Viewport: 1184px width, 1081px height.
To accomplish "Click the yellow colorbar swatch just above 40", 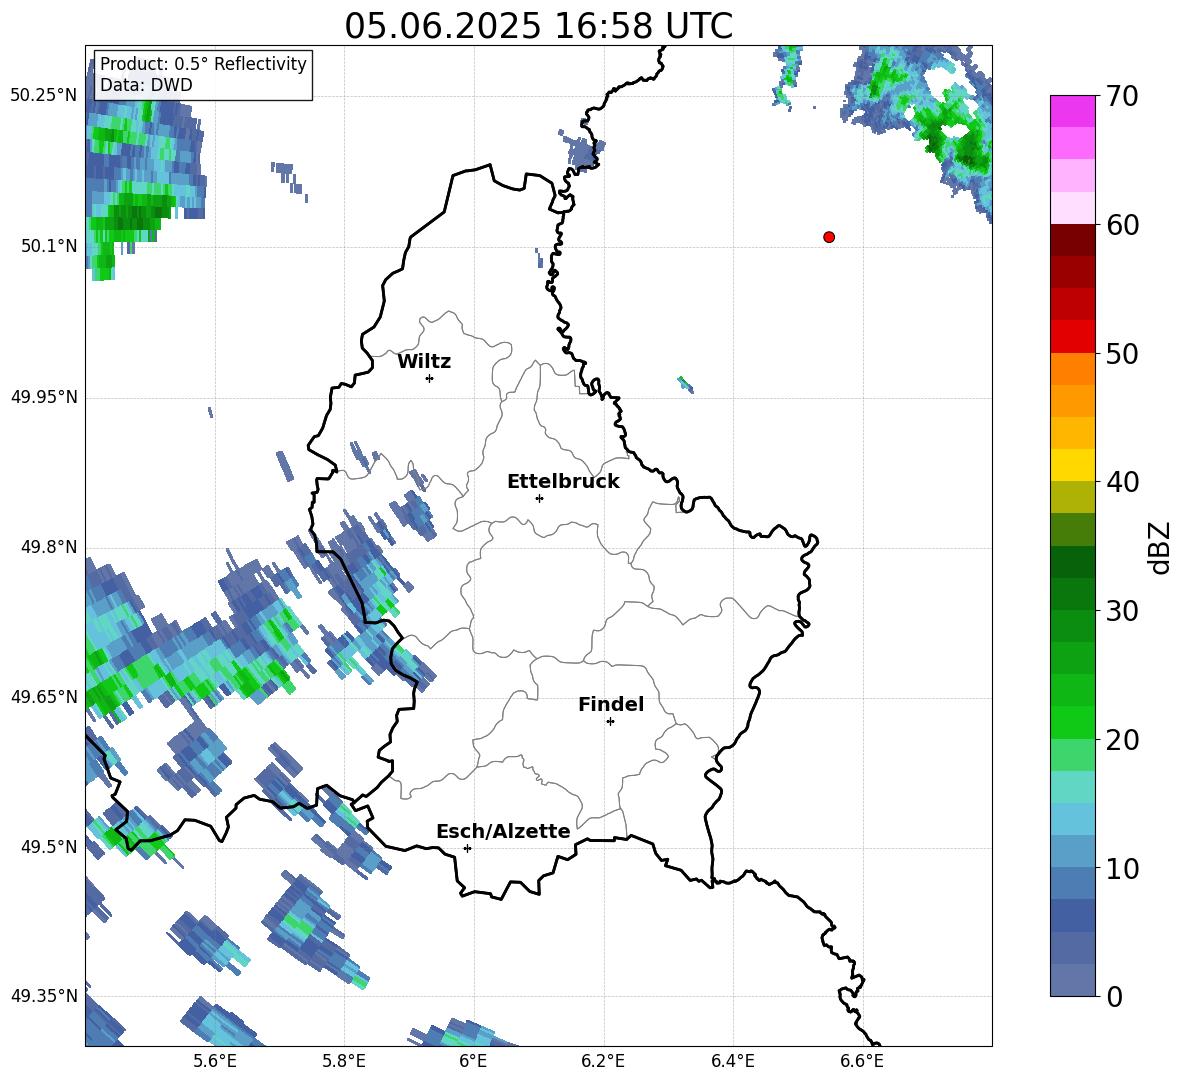I will (1072, 466).
